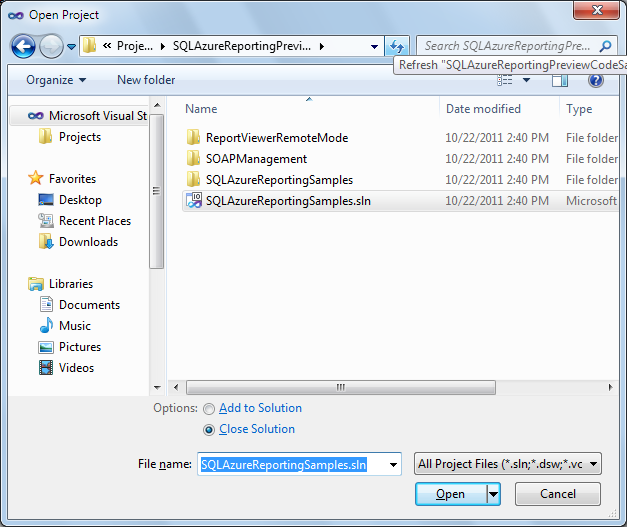Toggle the preview pane icon

click(x=560, y=80)
